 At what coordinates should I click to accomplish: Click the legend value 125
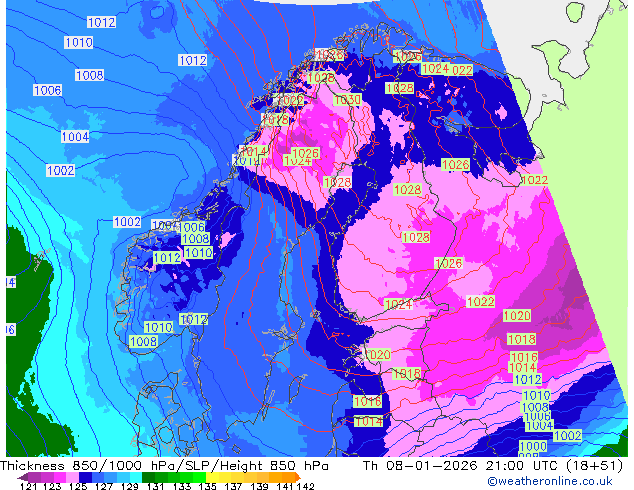click(x=78, y=486)
